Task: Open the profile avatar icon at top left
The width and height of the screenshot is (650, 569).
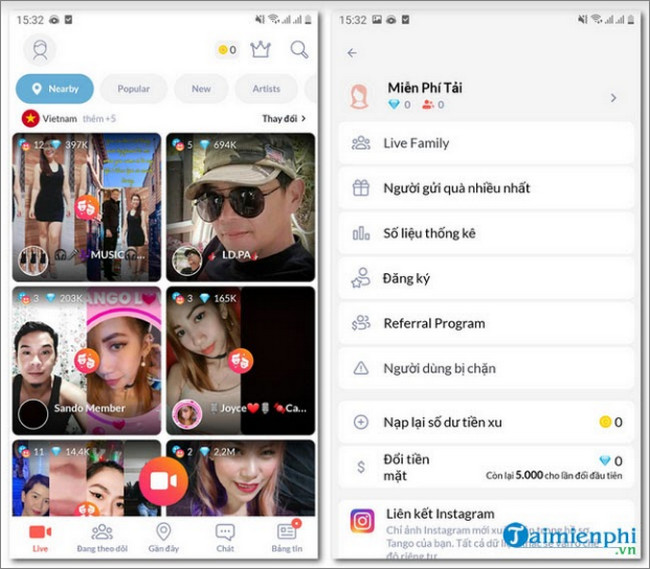Action: pos(40,49)
